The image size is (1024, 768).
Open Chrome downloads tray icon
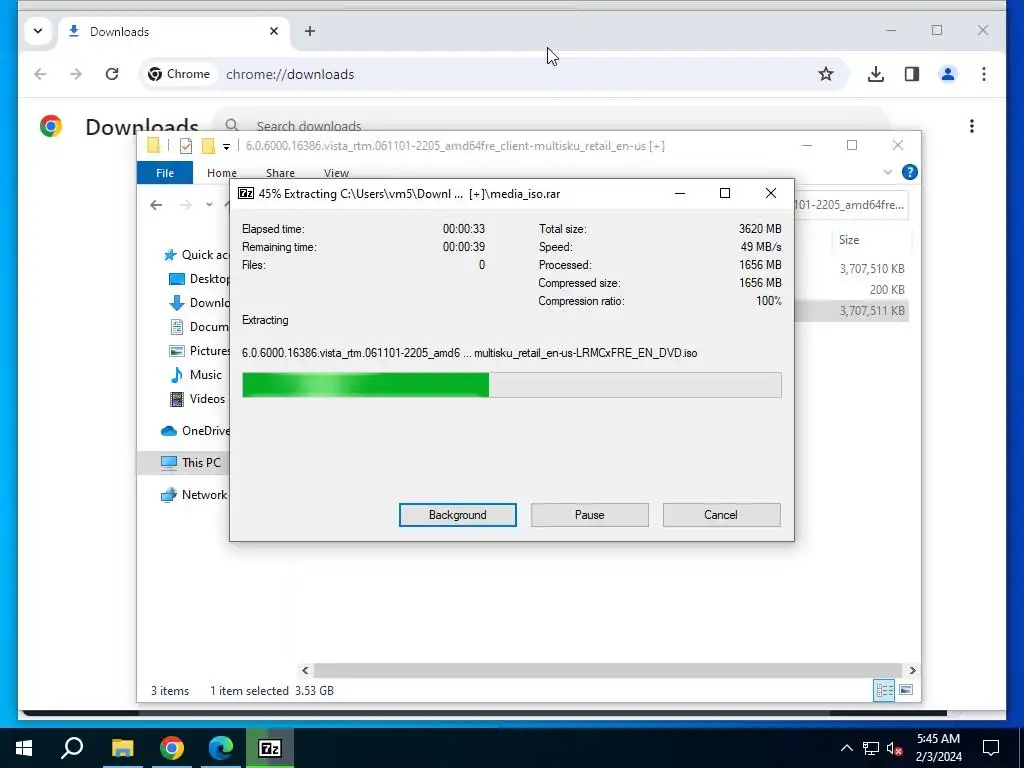click(876, 74)
